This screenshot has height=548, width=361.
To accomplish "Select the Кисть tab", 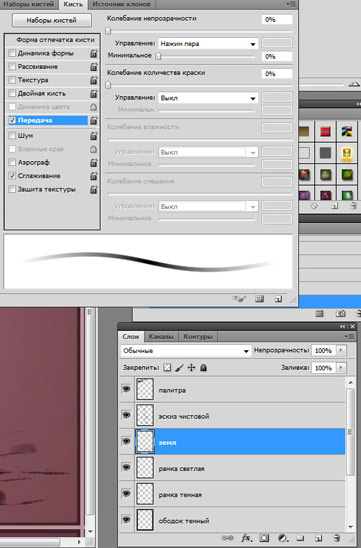I will pyautogui.click(x=73, y=4).
